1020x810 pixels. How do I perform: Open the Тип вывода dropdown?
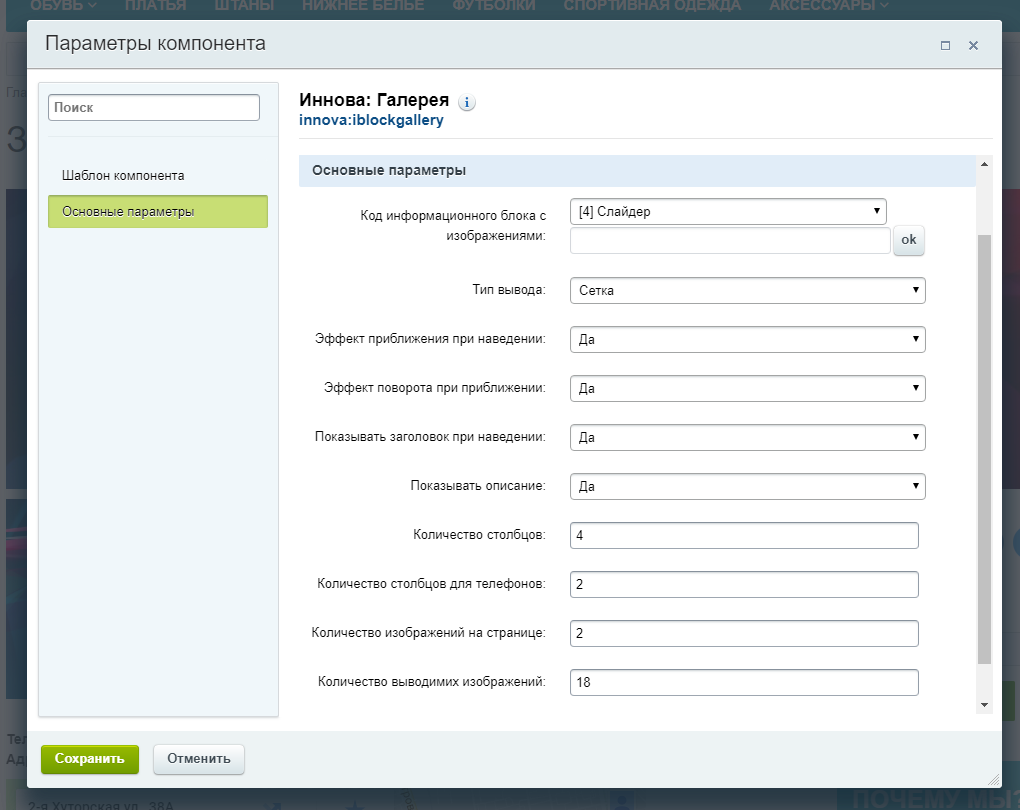pyautogui.click(x=747, y=290)
